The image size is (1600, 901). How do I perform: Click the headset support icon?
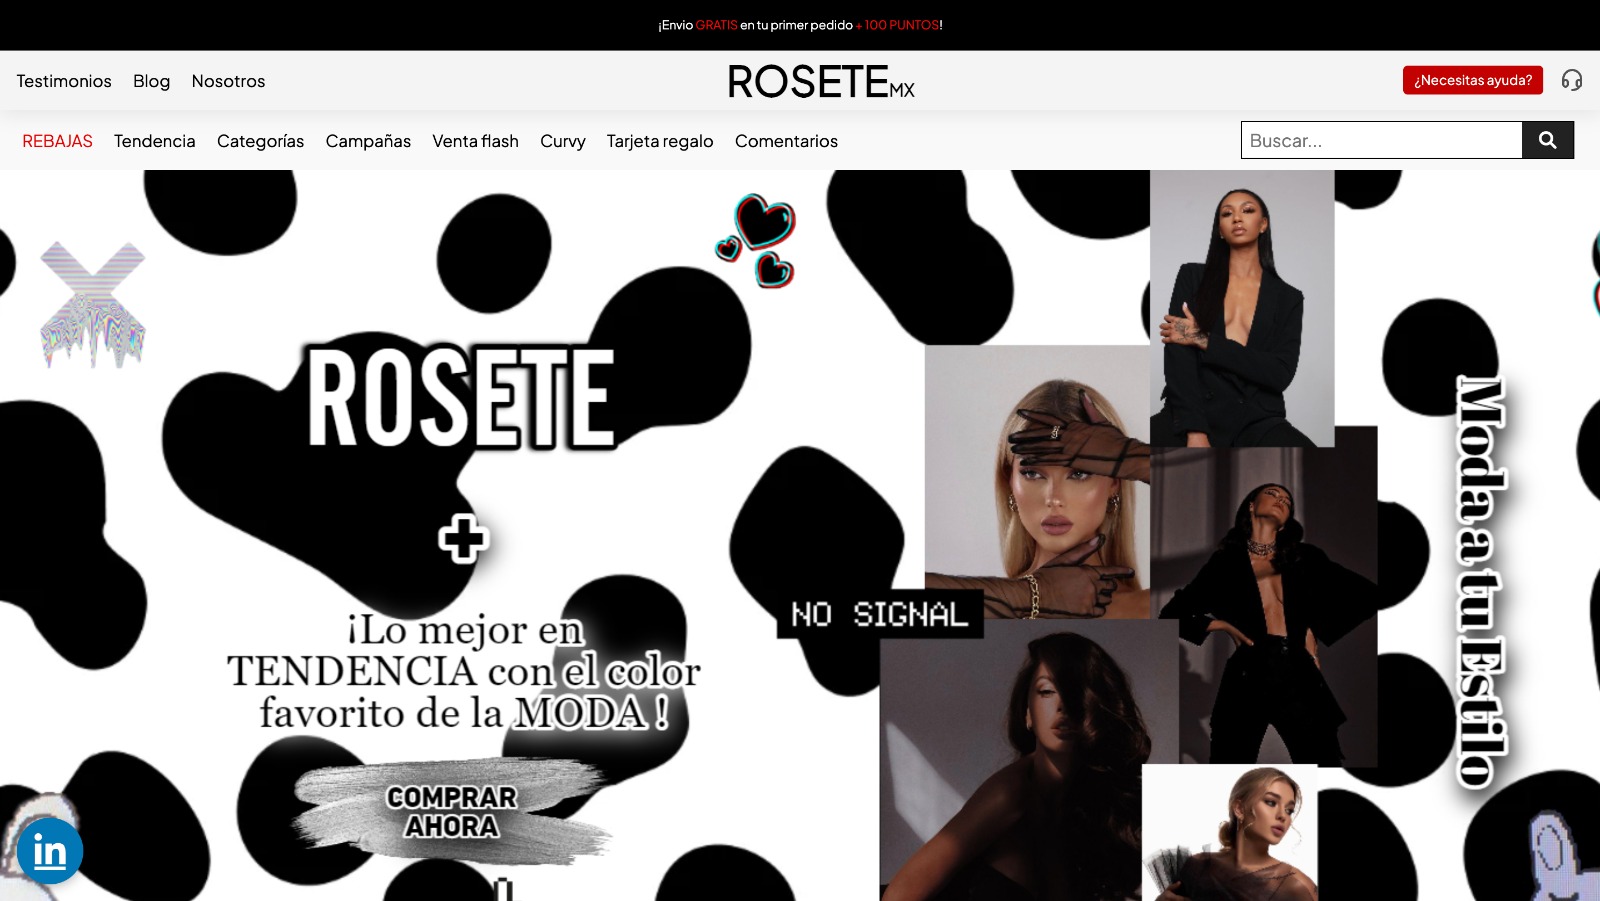click(1572, 80)
